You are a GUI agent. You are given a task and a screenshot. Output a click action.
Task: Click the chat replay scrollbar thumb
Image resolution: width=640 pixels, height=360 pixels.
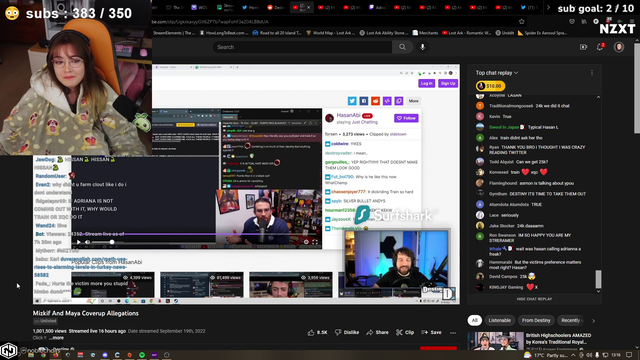598,279
